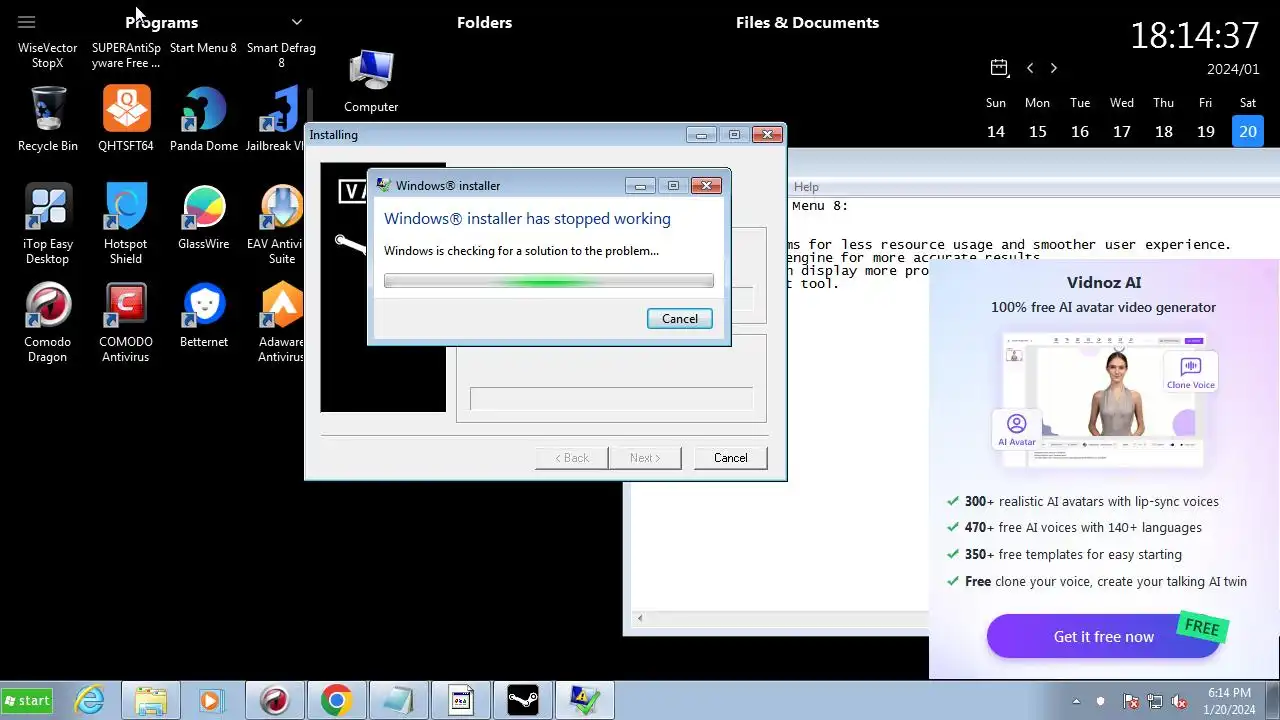The height and width of the screenshot is (720, 1280).
Task: Select the Smart Defrag 8 label
Action: coord(281,55)
